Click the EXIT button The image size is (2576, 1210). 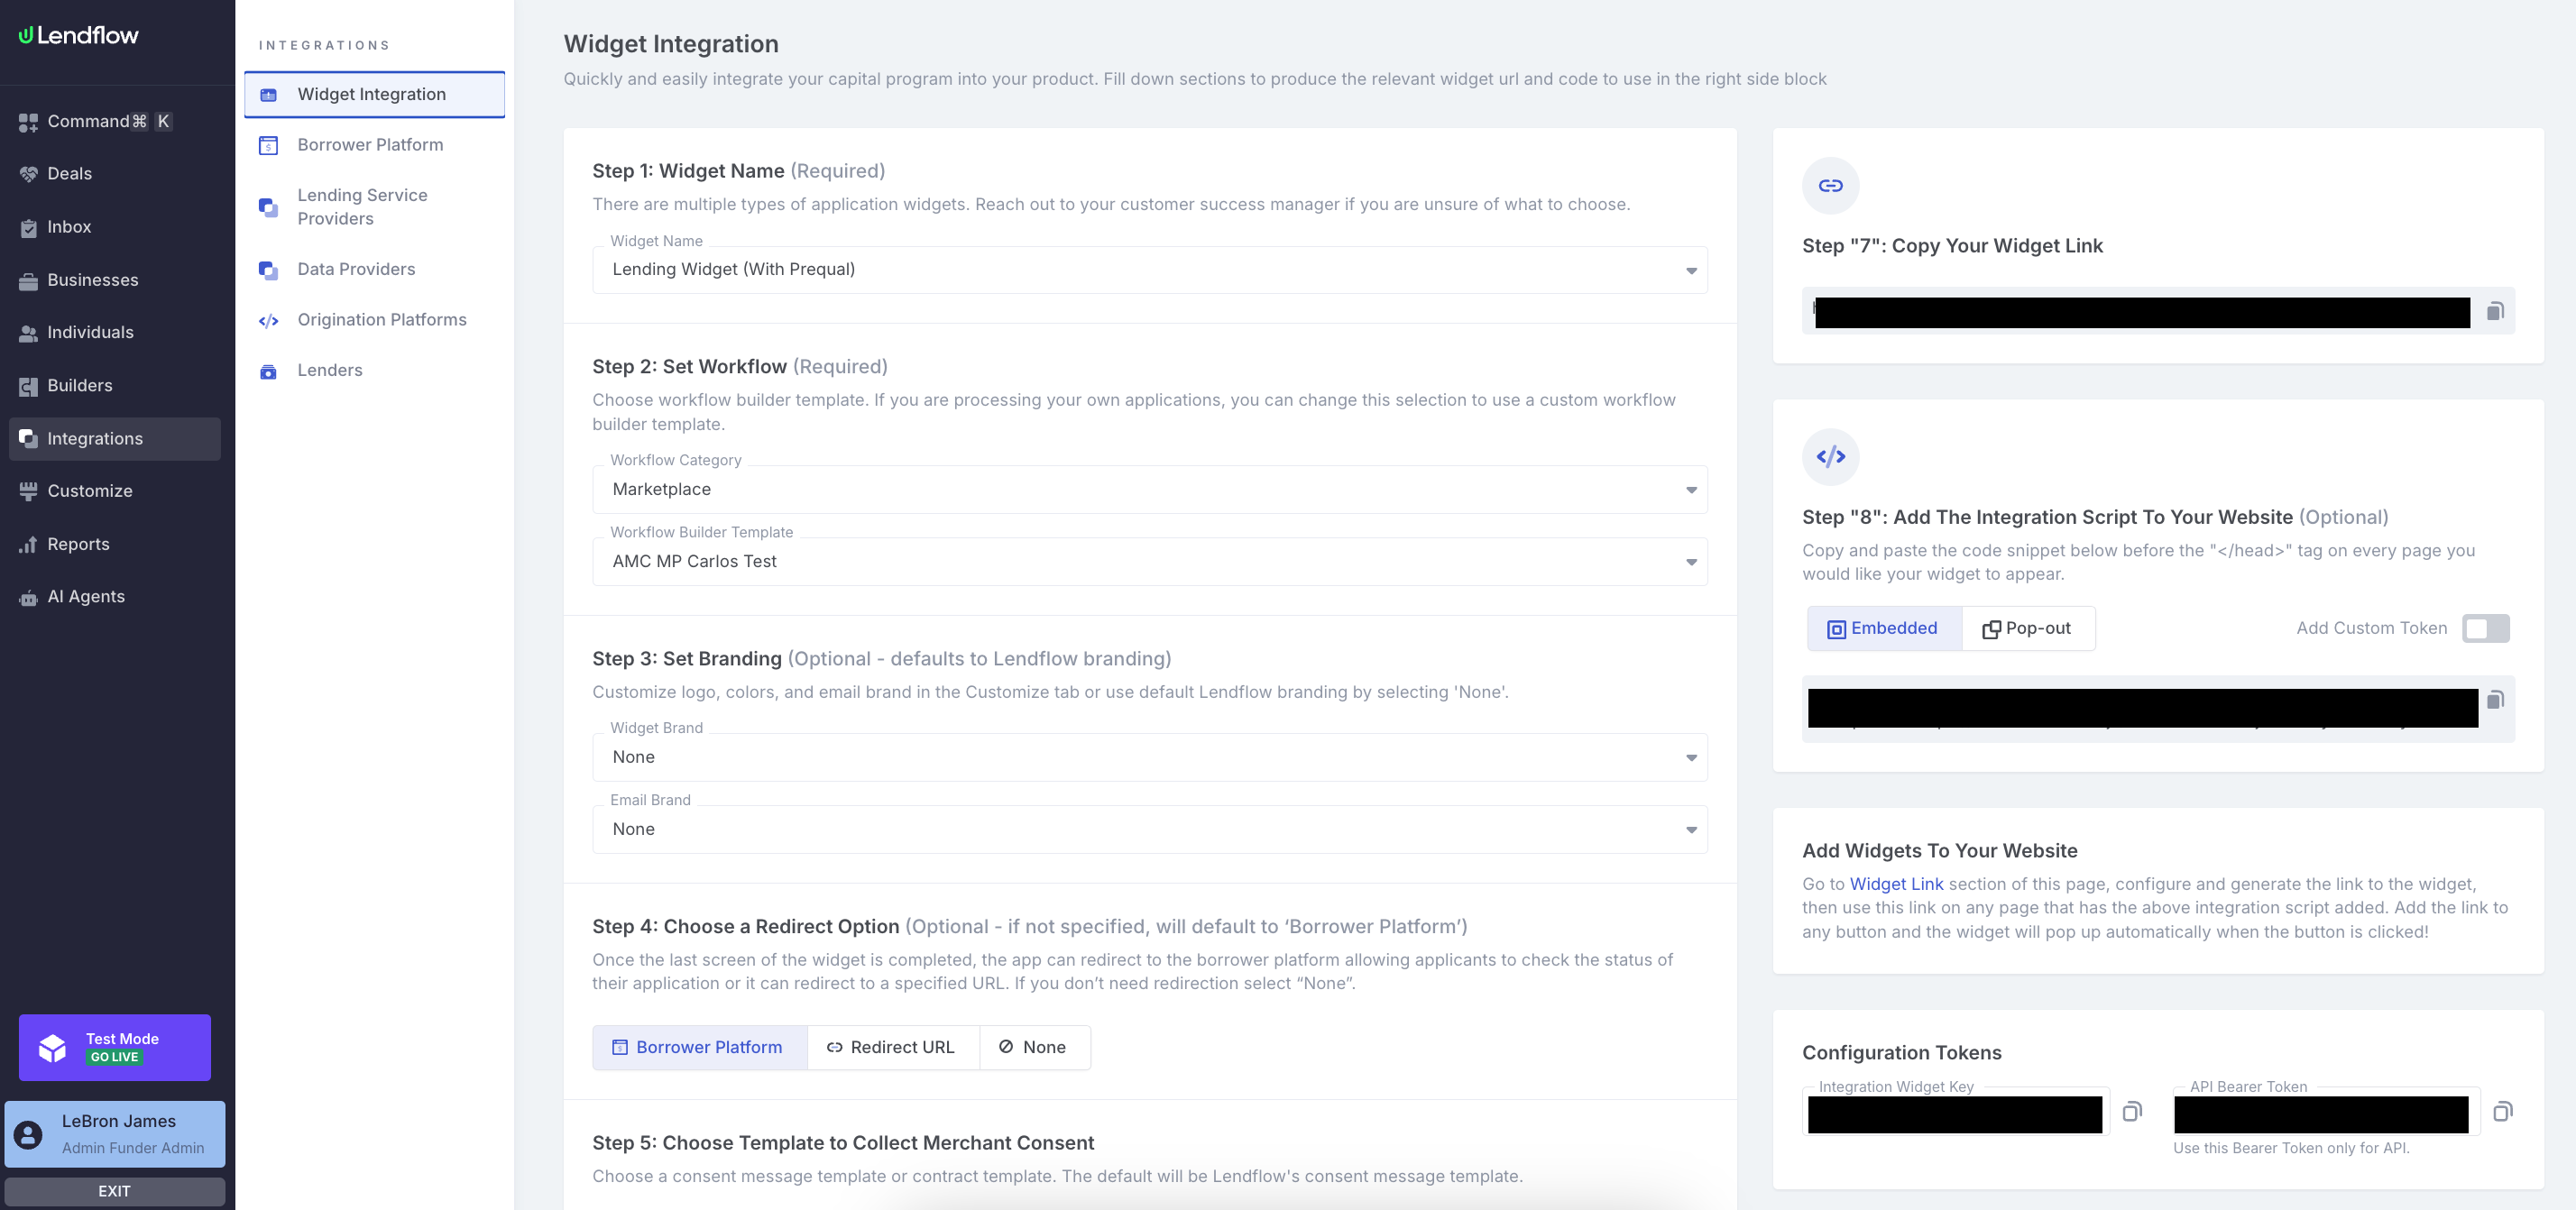click(114, 1191)
